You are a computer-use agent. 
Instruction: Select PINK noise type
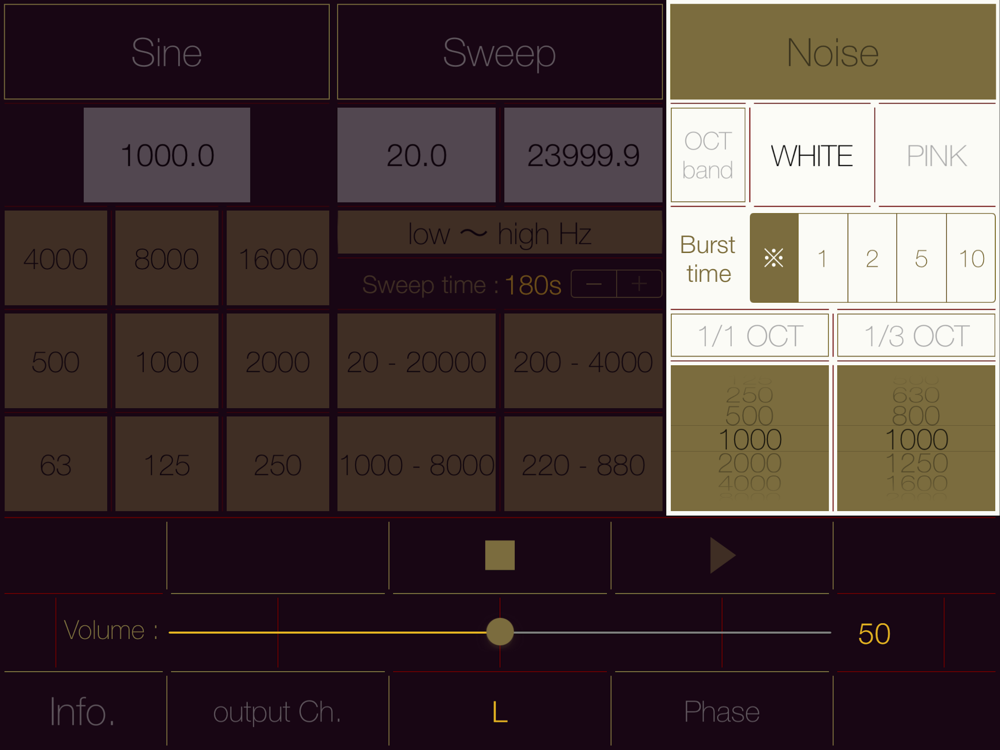pos(936,156)
